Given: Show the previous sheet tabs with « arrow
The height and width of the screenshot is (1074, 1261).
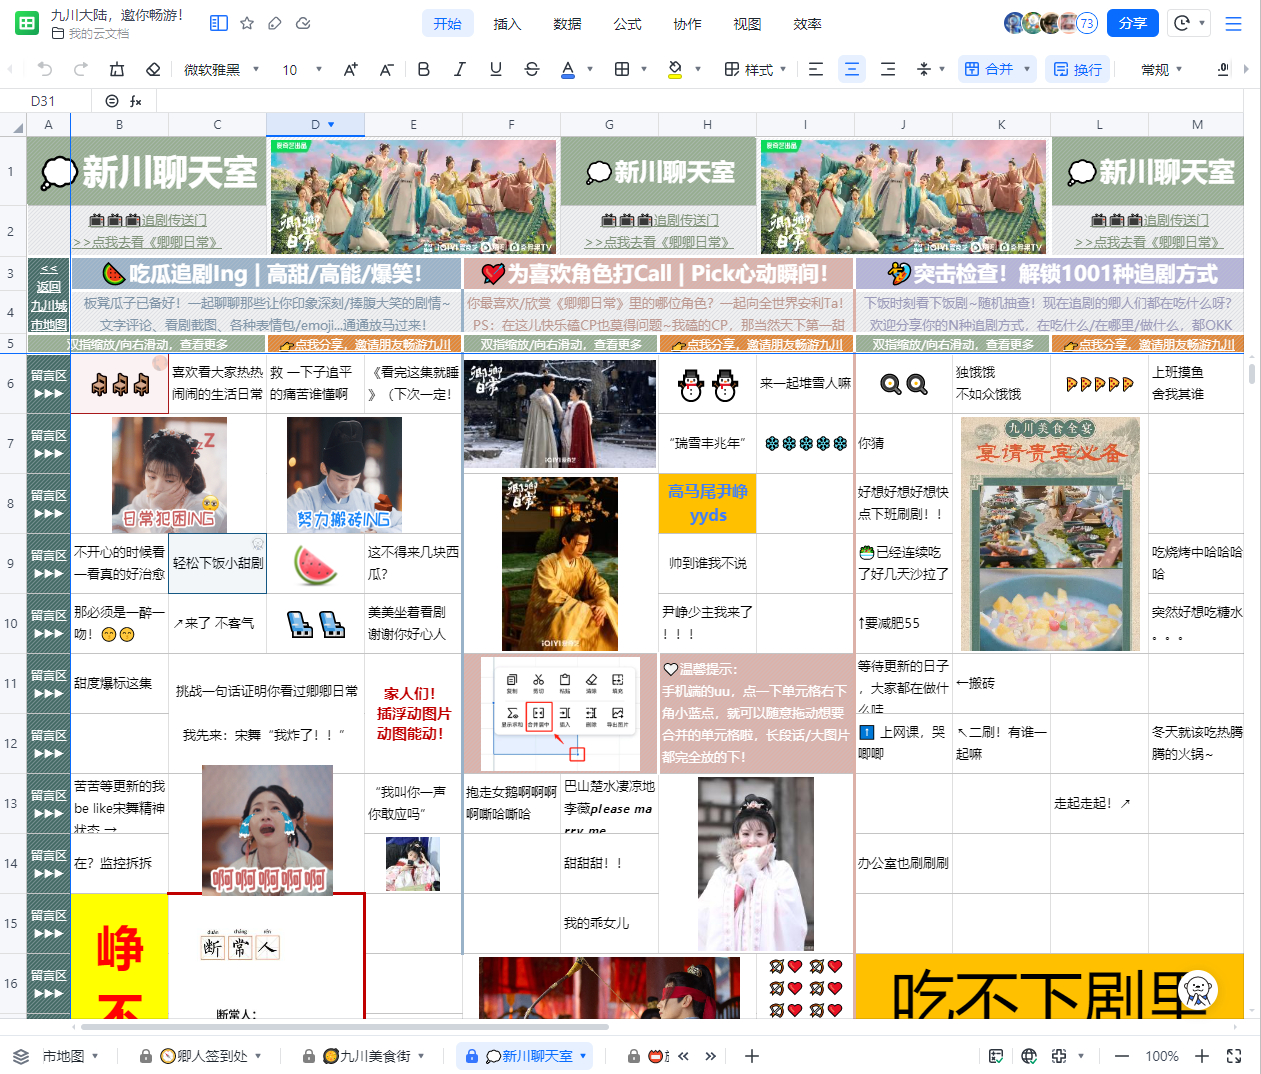Looking at the screenshot, I should tap(684, 1056).
